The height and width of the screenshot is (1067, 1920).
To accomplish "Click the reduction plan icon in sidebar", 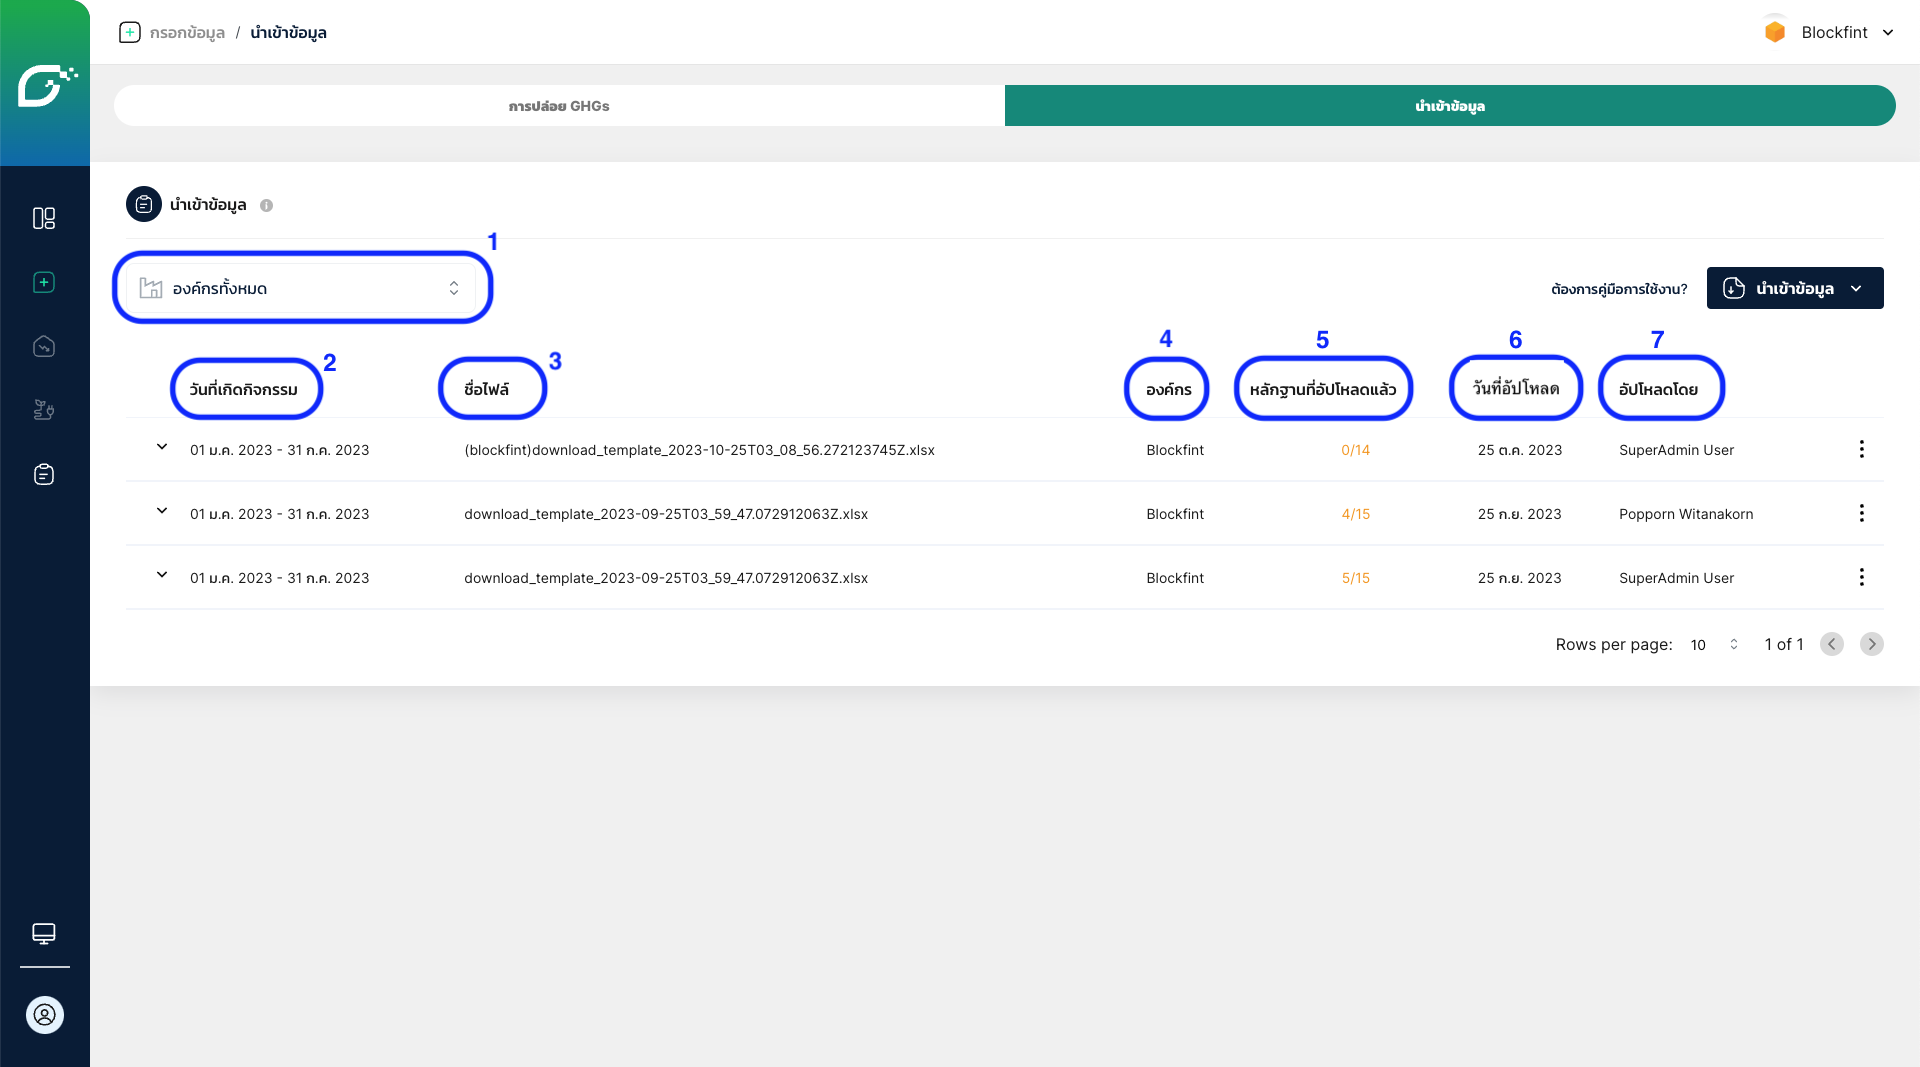I will click(44, 410).
